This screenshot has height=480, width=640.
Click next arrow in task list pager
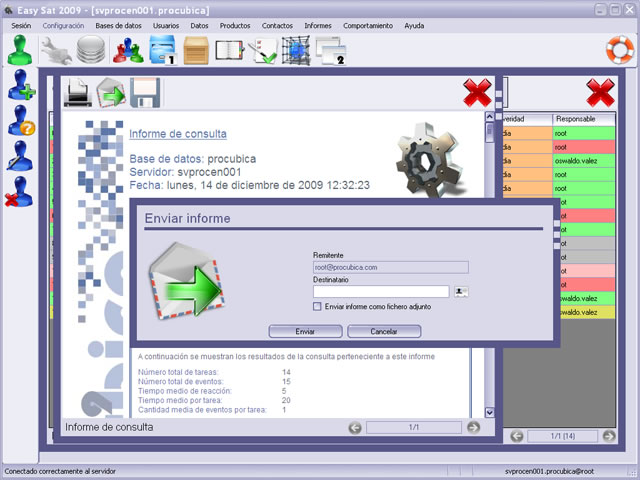pyautogui.click(x=609, y=436)
